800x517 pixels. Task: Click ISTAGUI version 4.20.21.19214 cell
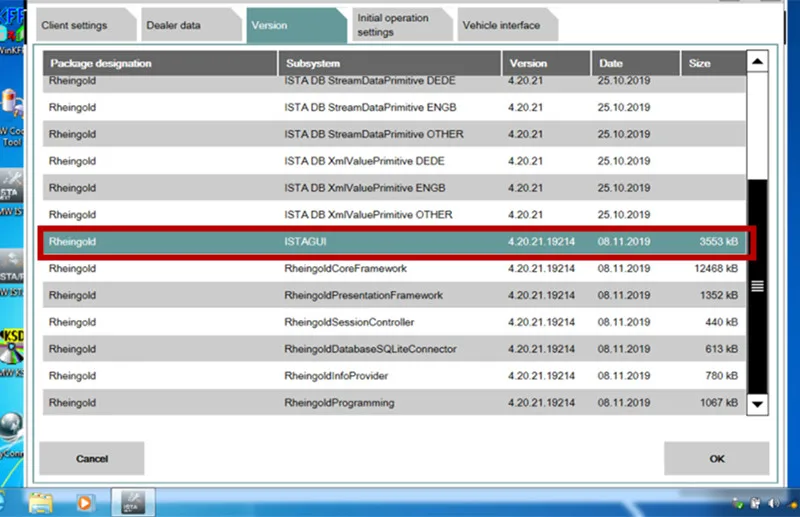pyautogui.click(x=541, y=241)
